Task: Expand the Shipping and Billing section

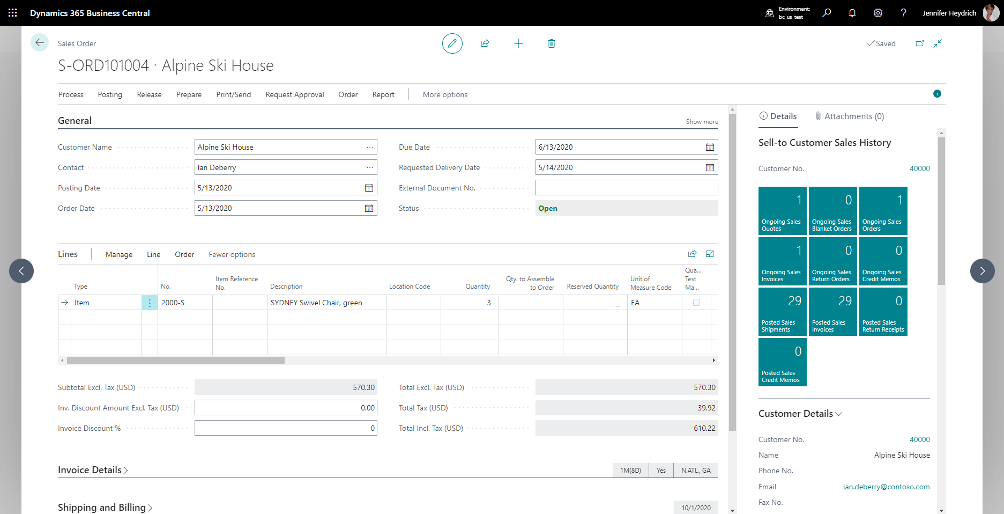Action: click(105, 508)
